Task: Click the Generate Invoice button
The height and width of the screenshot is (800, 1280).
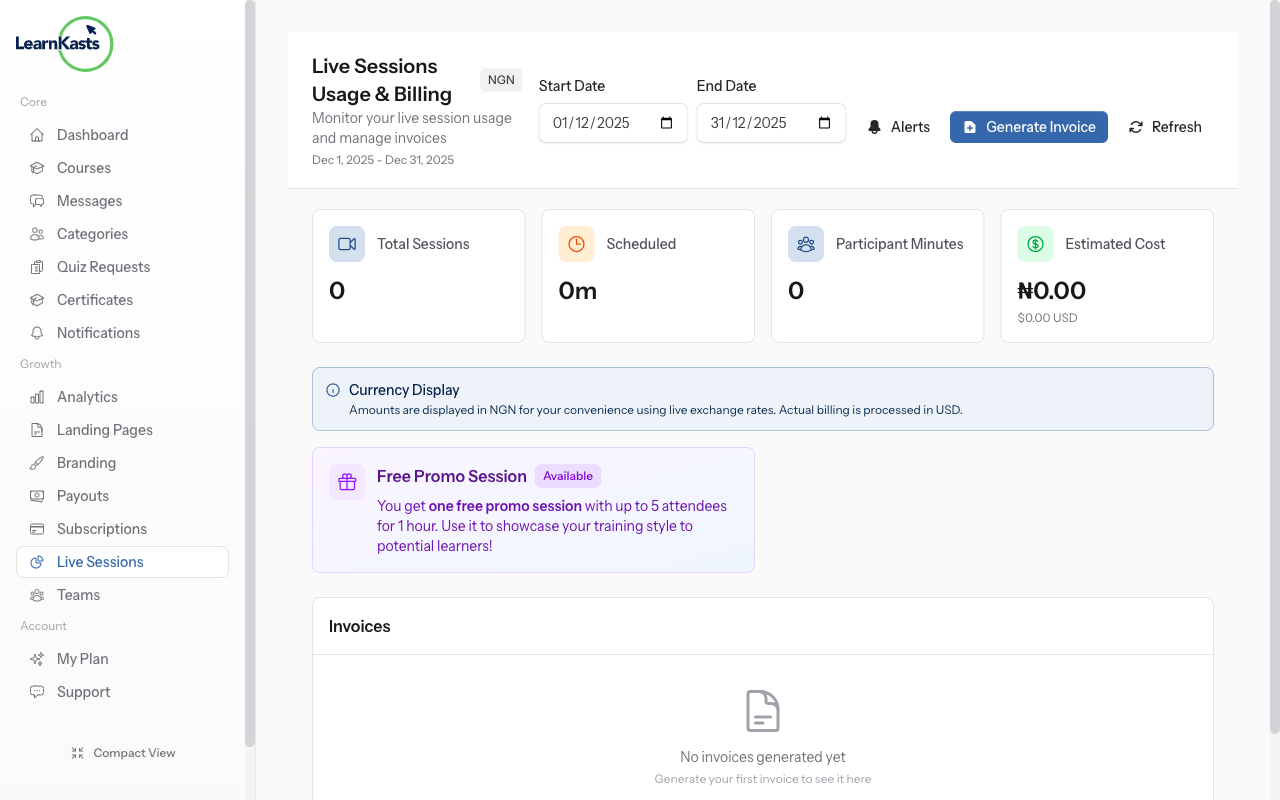Action: click(1028, 127)
